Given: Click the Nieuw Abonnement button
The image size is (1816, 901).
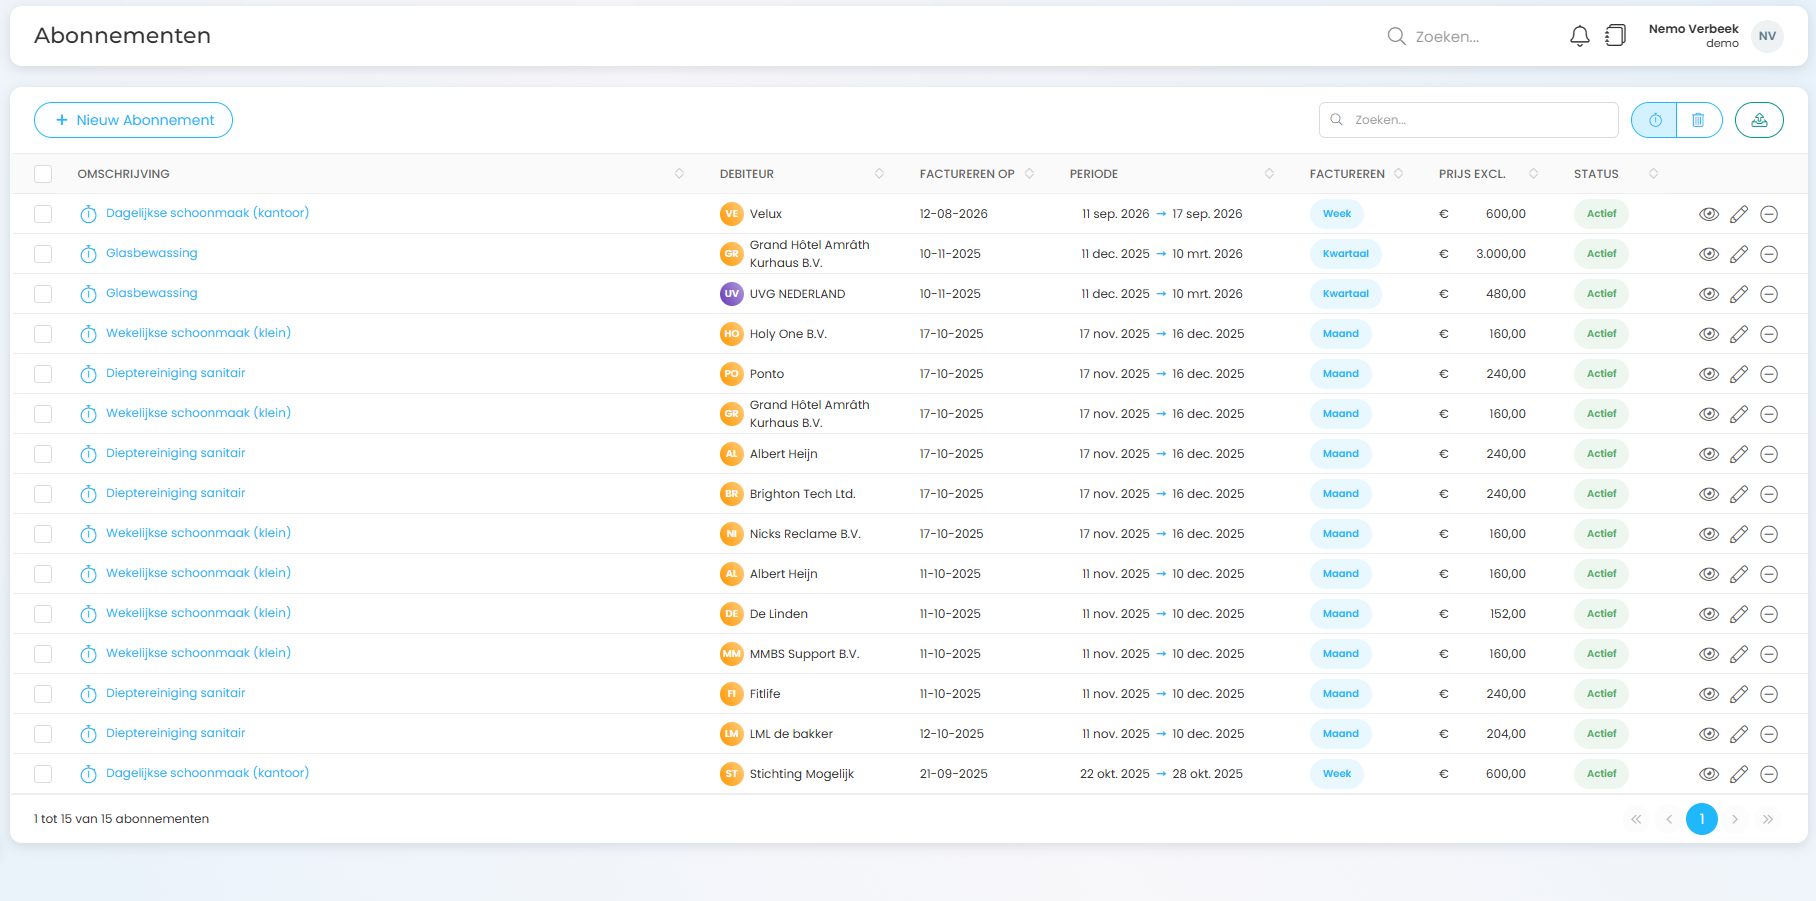Looking at the screenshot, I should 133,120.
